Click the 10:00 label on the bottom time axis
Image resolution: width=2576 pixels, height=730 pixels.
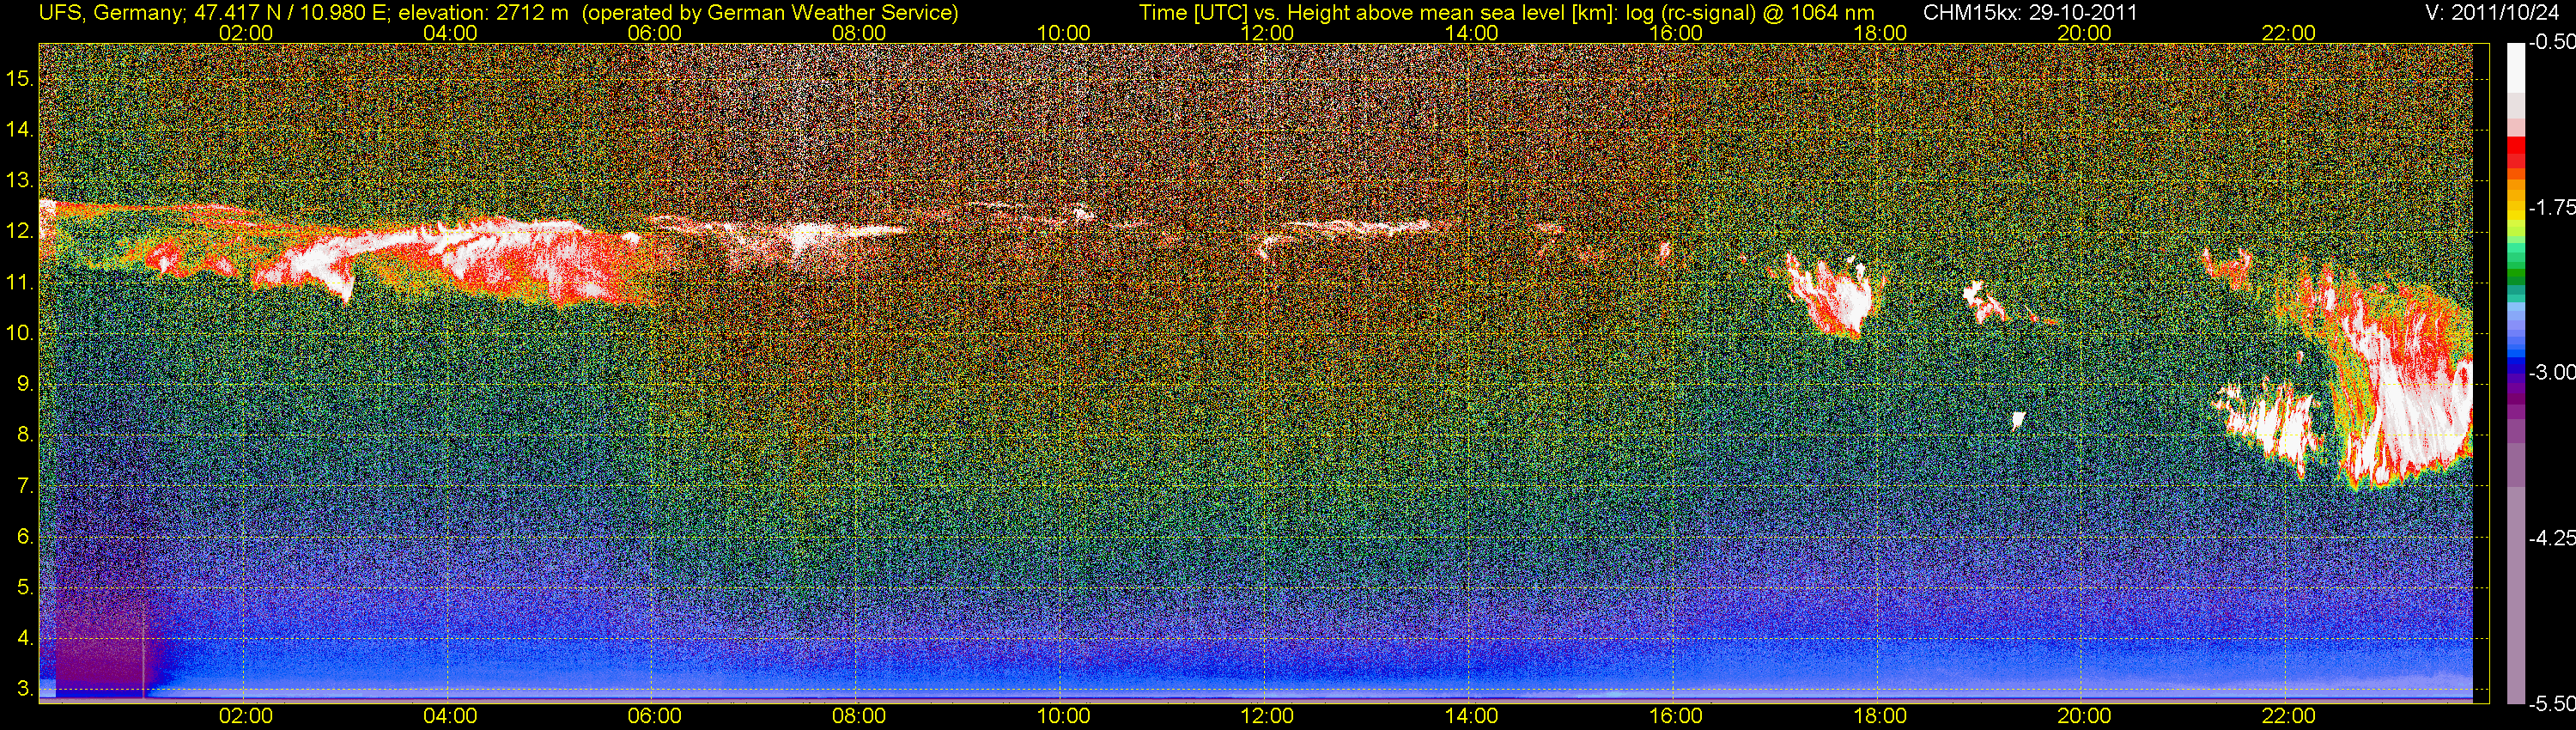click(1063, 716)
